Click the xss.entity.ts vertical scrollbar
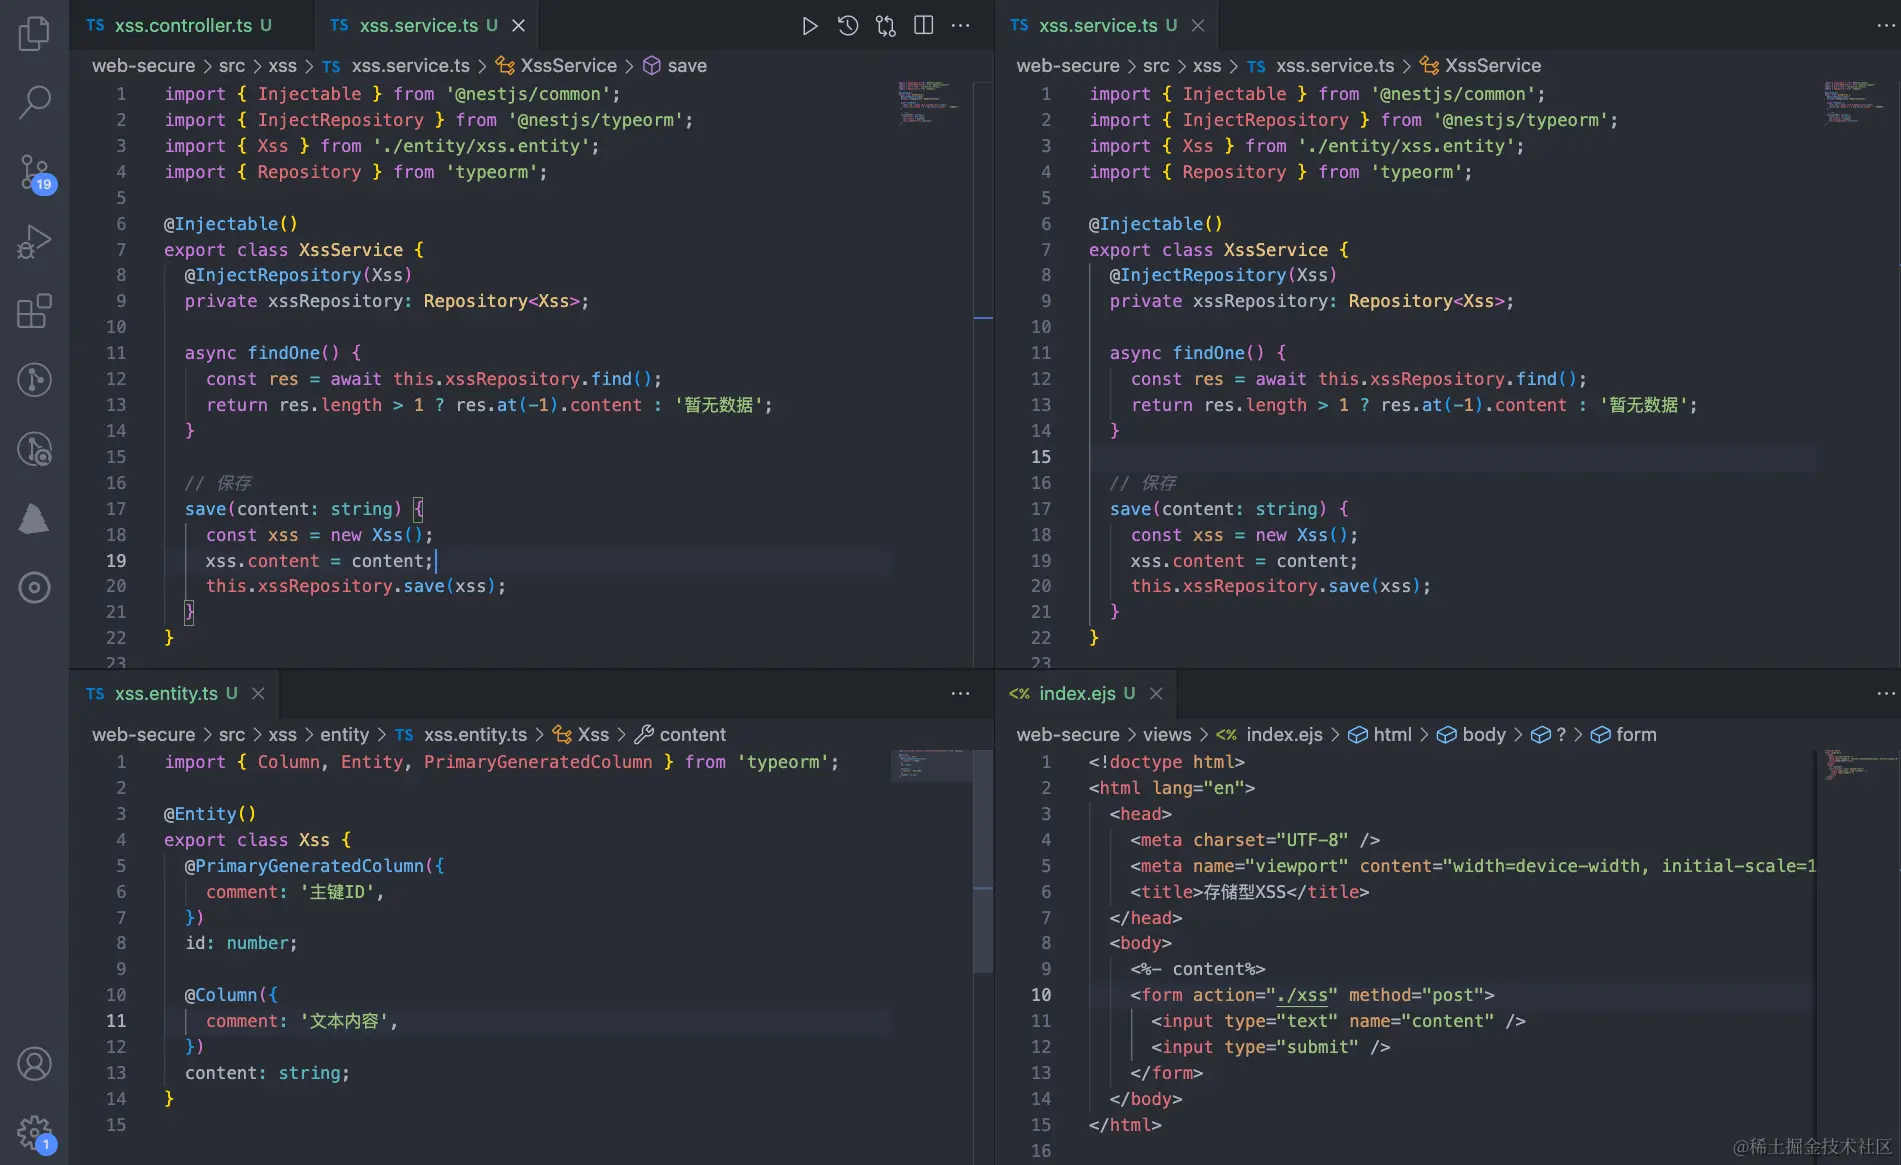This screenshot has height=1165, width=1901. (x=983, y=860)
